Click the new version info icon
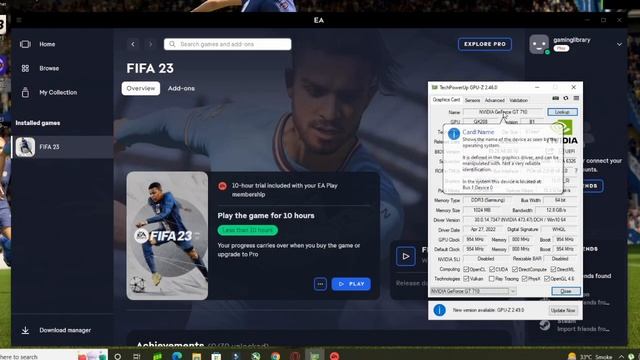640x360 pixels. coord(440,310)
